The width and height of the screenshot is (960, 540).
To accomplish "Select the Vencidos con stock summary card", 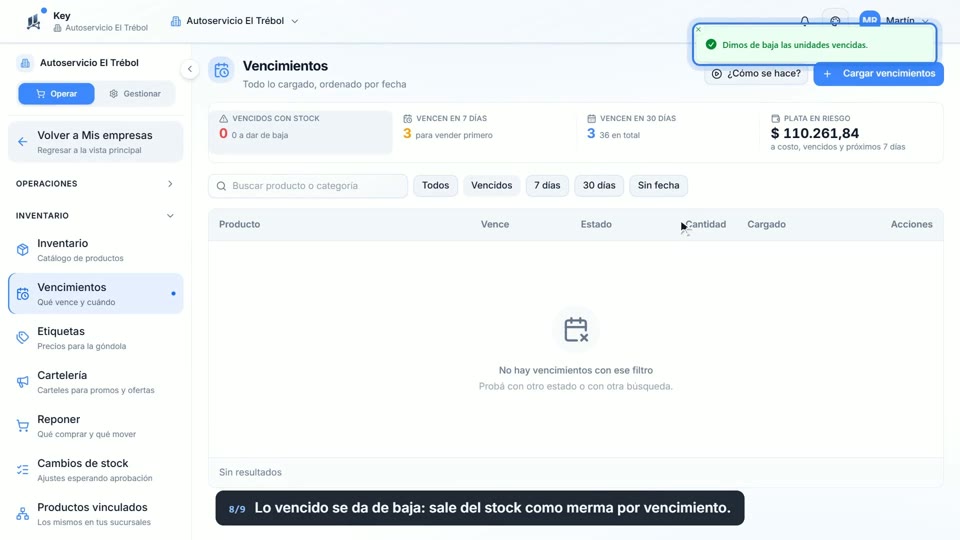I will coord(301,131).
